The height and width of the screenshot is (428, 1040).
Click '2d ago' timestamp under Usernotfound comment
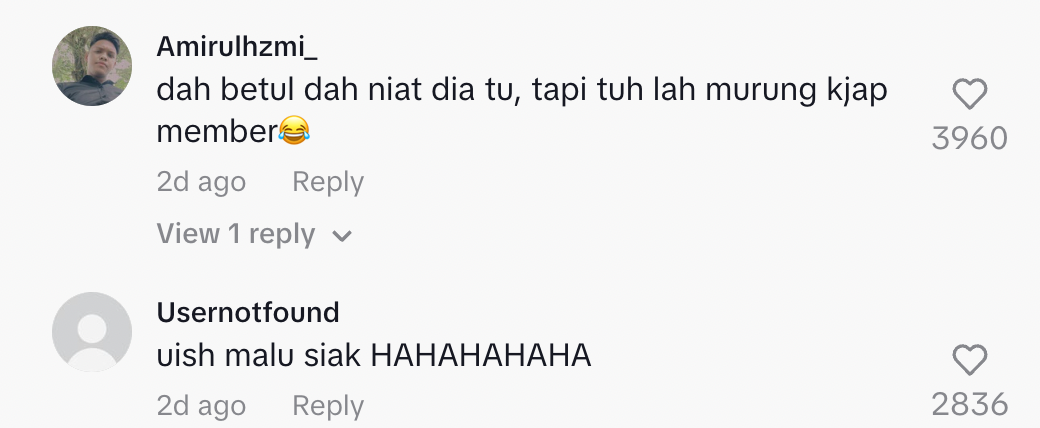[x=201, y=406]
